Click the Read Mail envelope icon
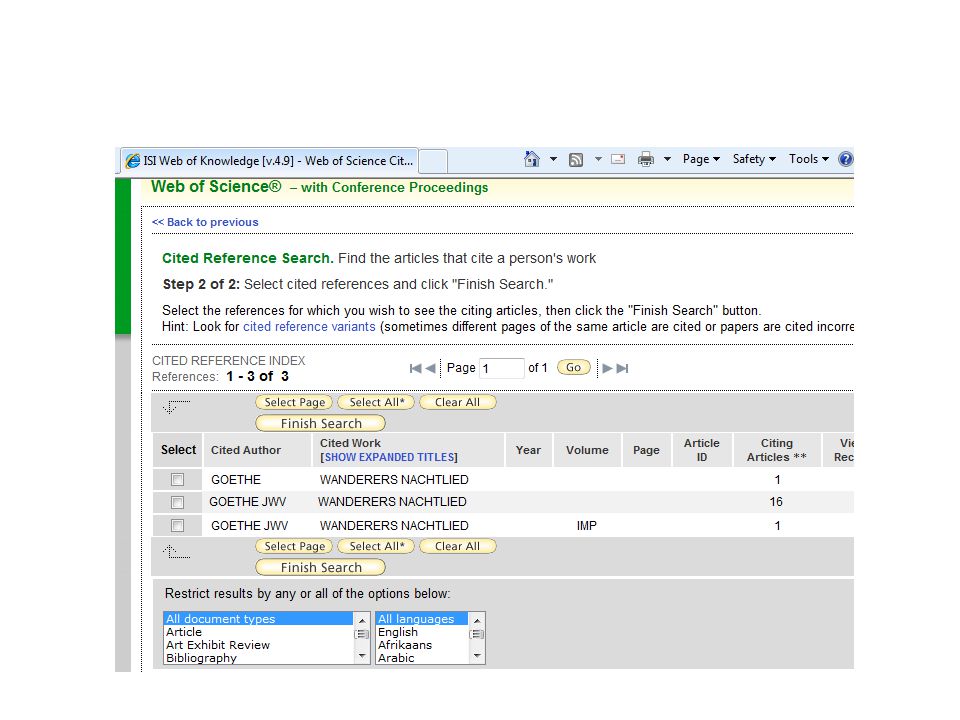This screenshot has height=720, width=960. tap(618, 159)
